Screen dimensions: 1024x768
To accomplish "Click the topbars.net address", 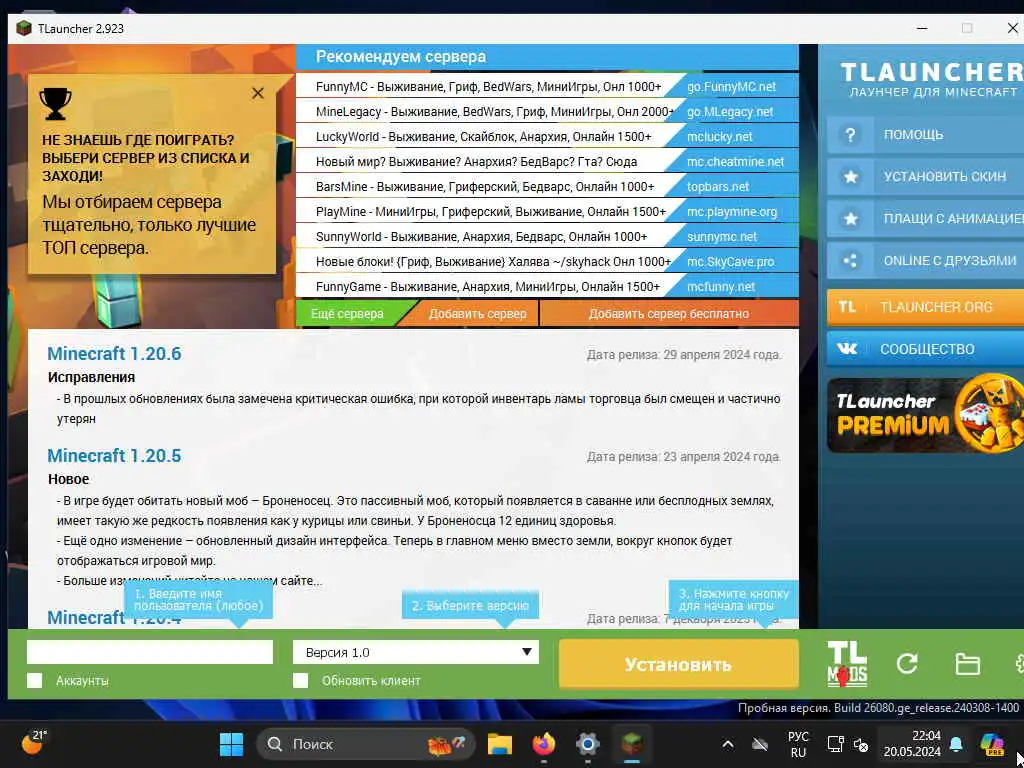I will pos(718,187).
